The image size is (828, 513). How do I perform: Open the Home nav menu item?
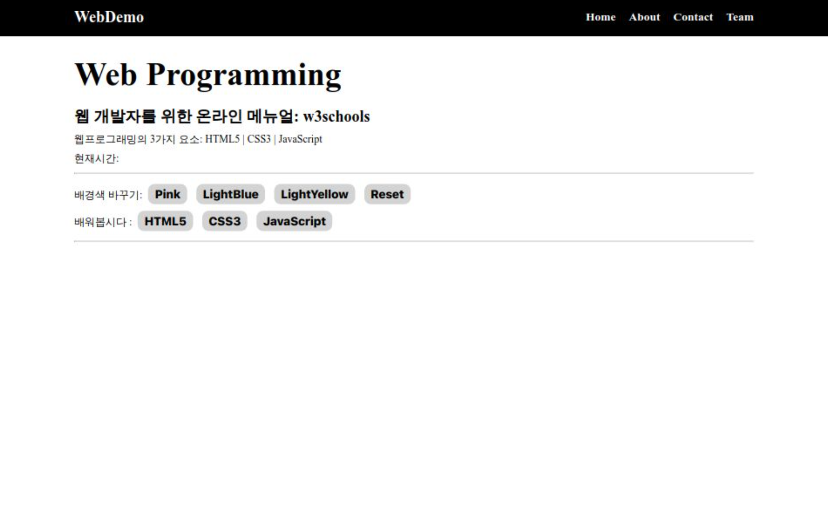click(600, 17)
